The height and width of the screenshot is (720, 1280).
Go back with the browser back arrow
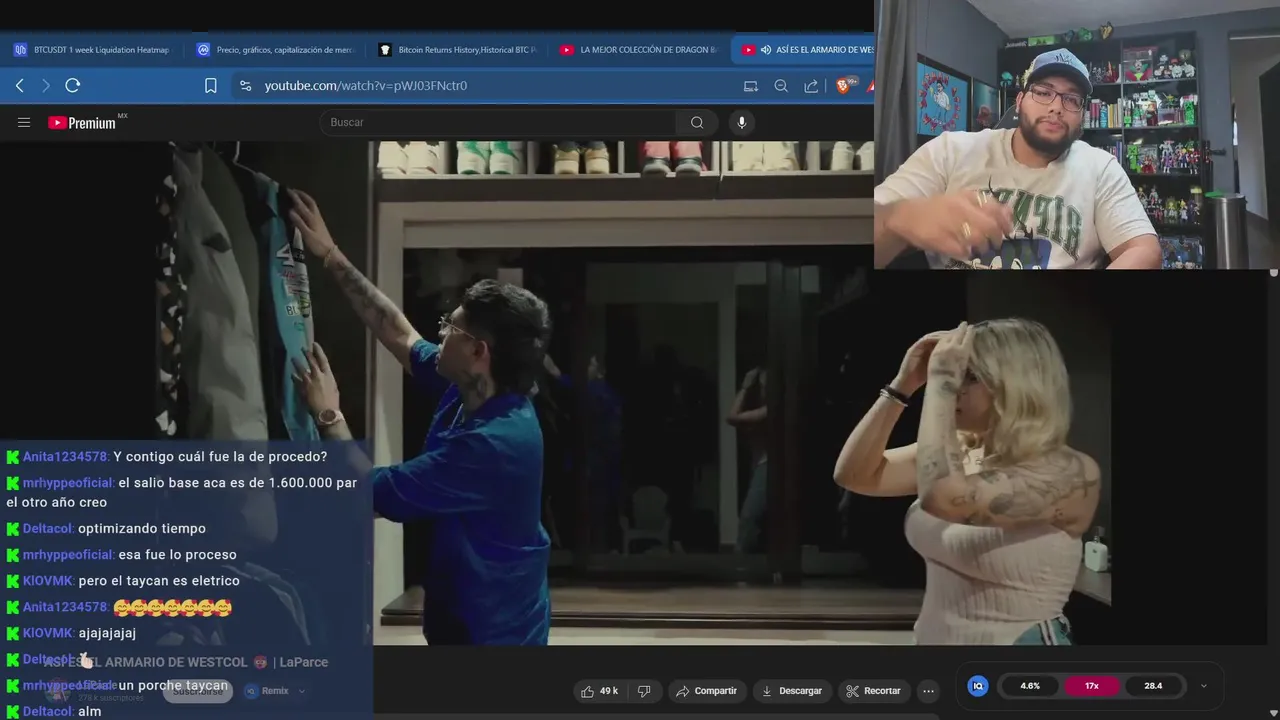[x=20, y=86]
